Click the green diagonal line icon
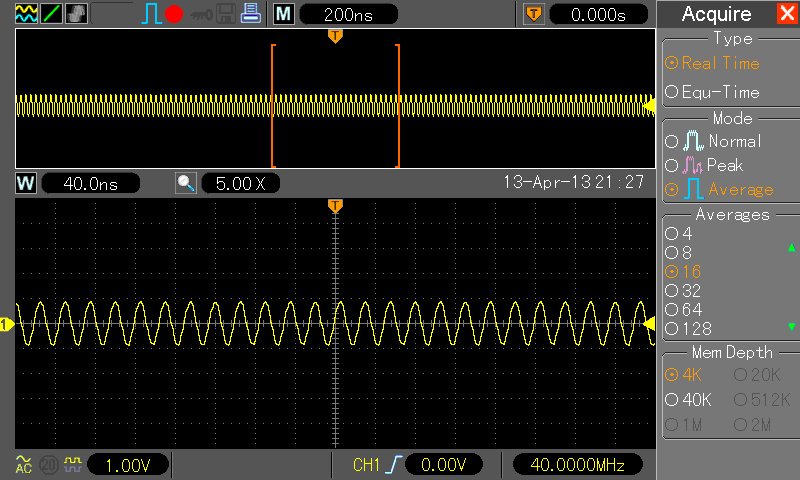This screenshot has height=480, width=800. click(51, 13)
